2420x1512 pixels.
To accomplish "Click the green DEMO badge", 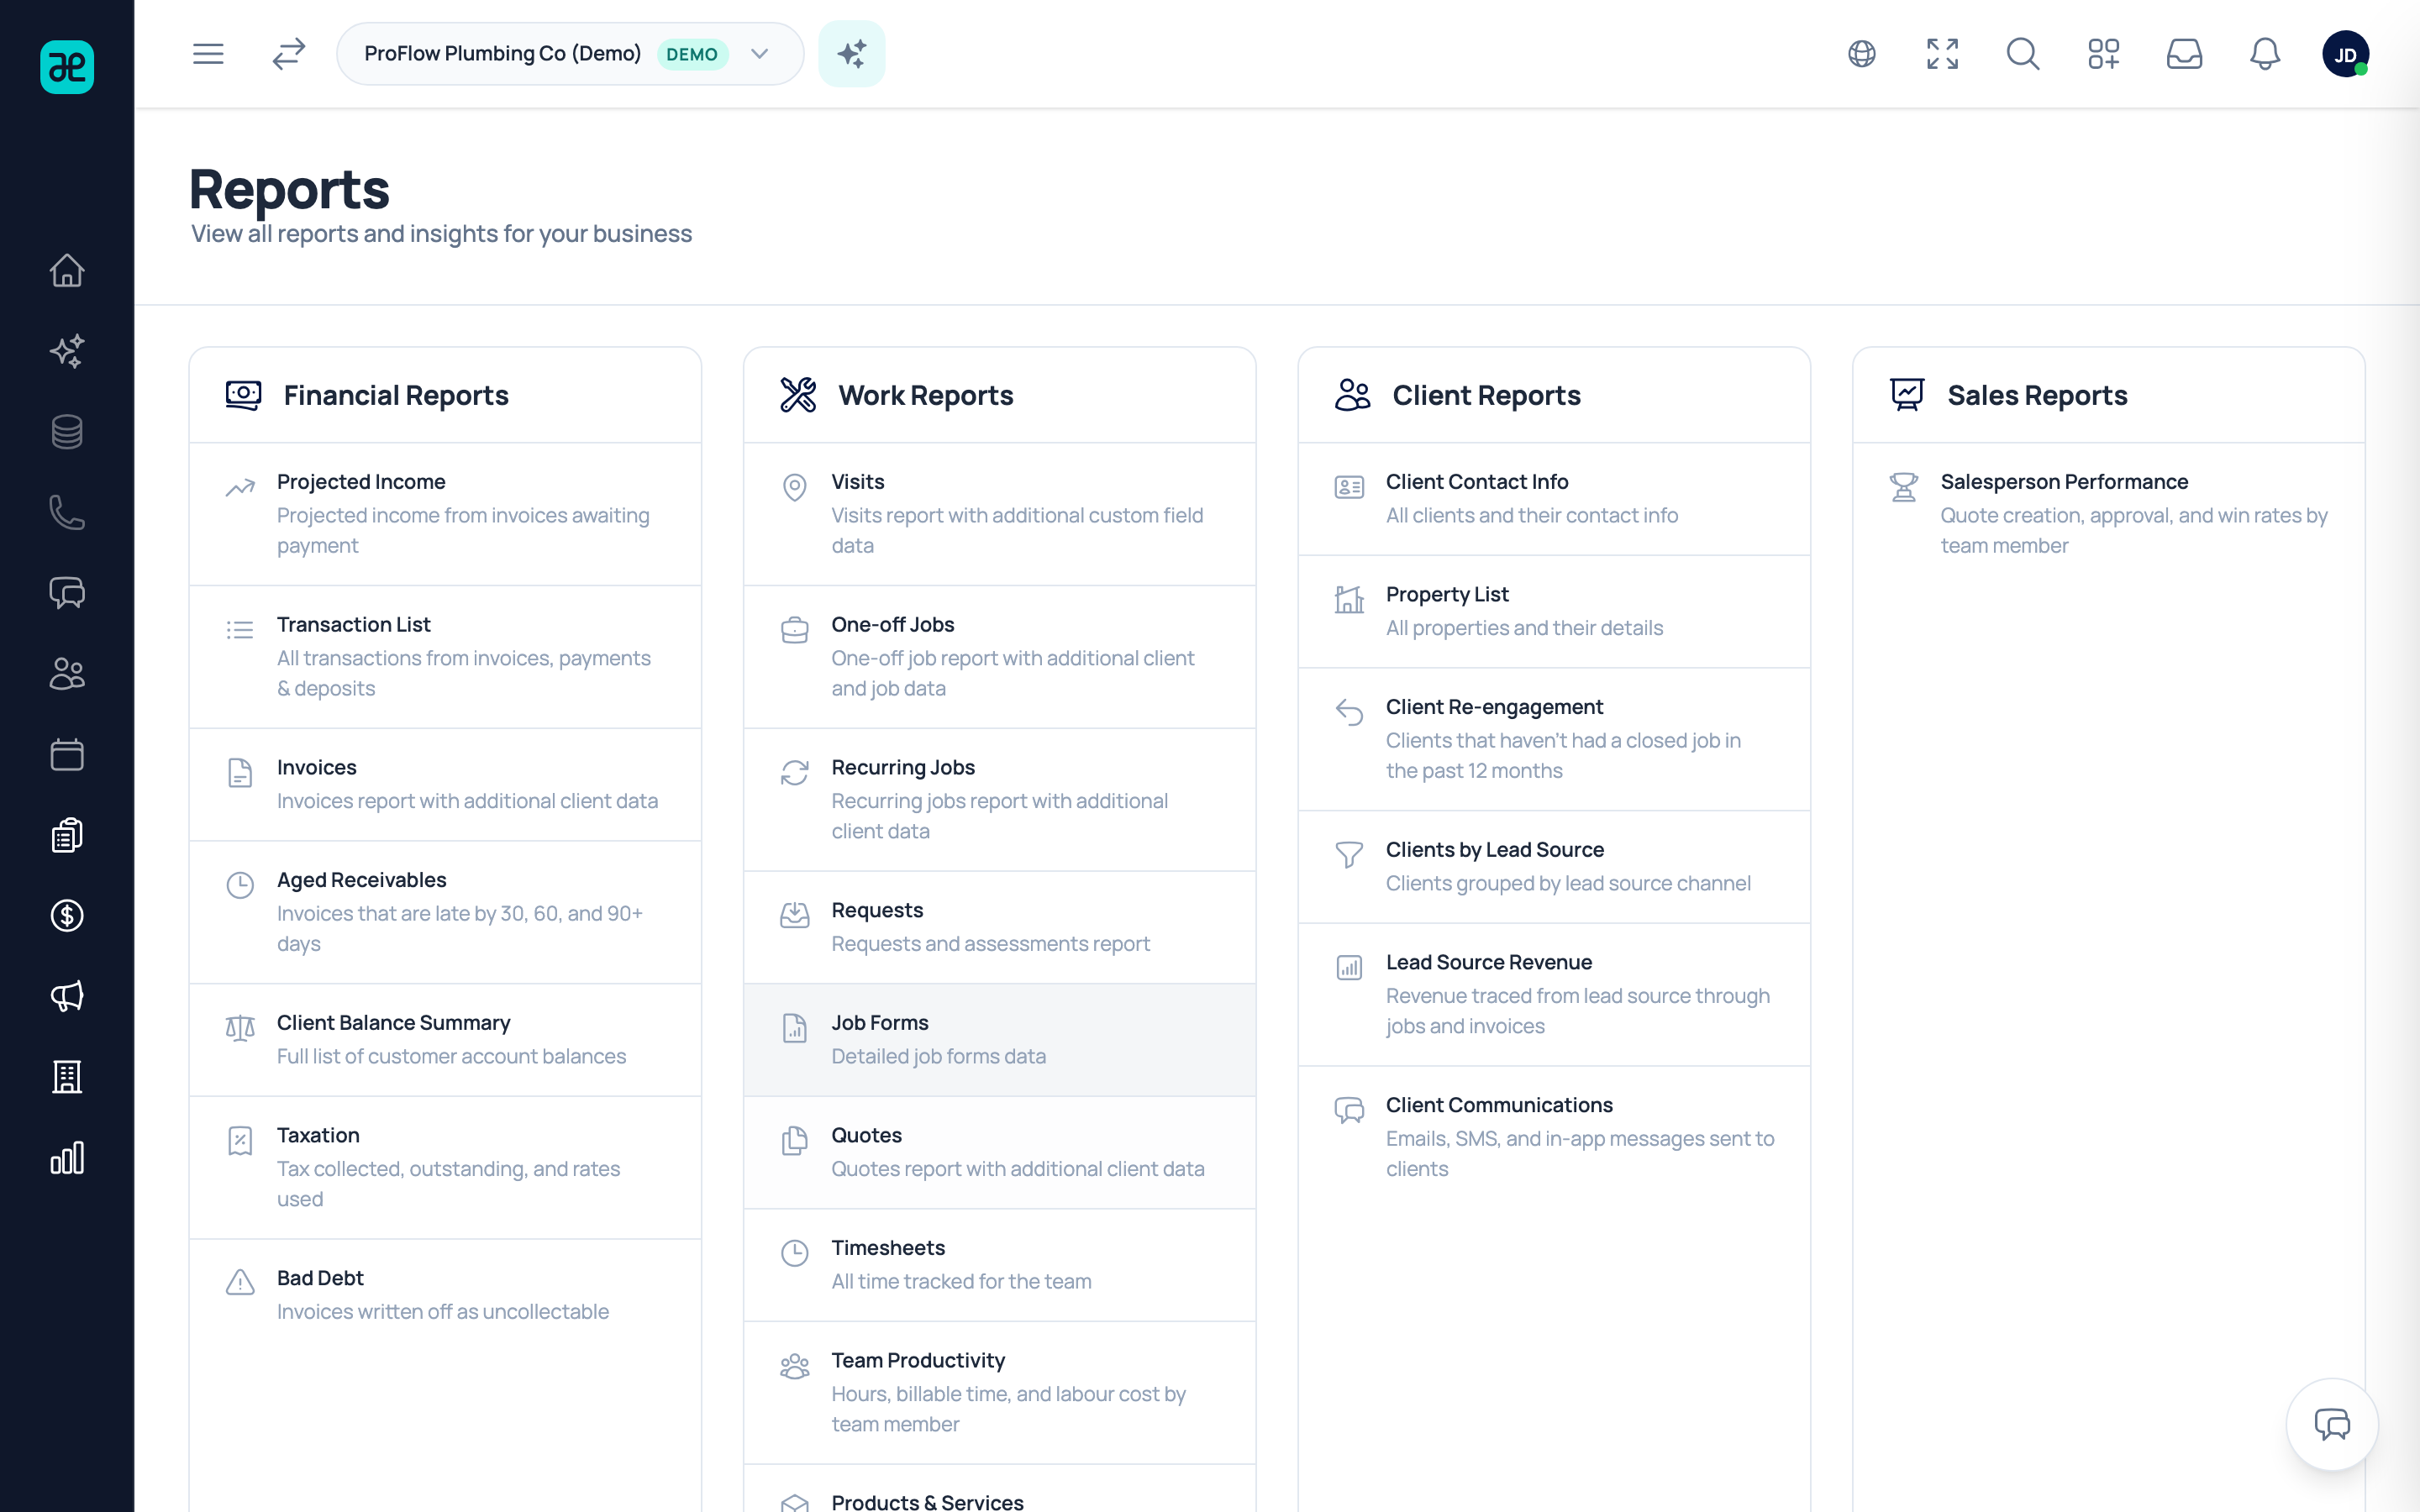I will [x=692, y=54].
